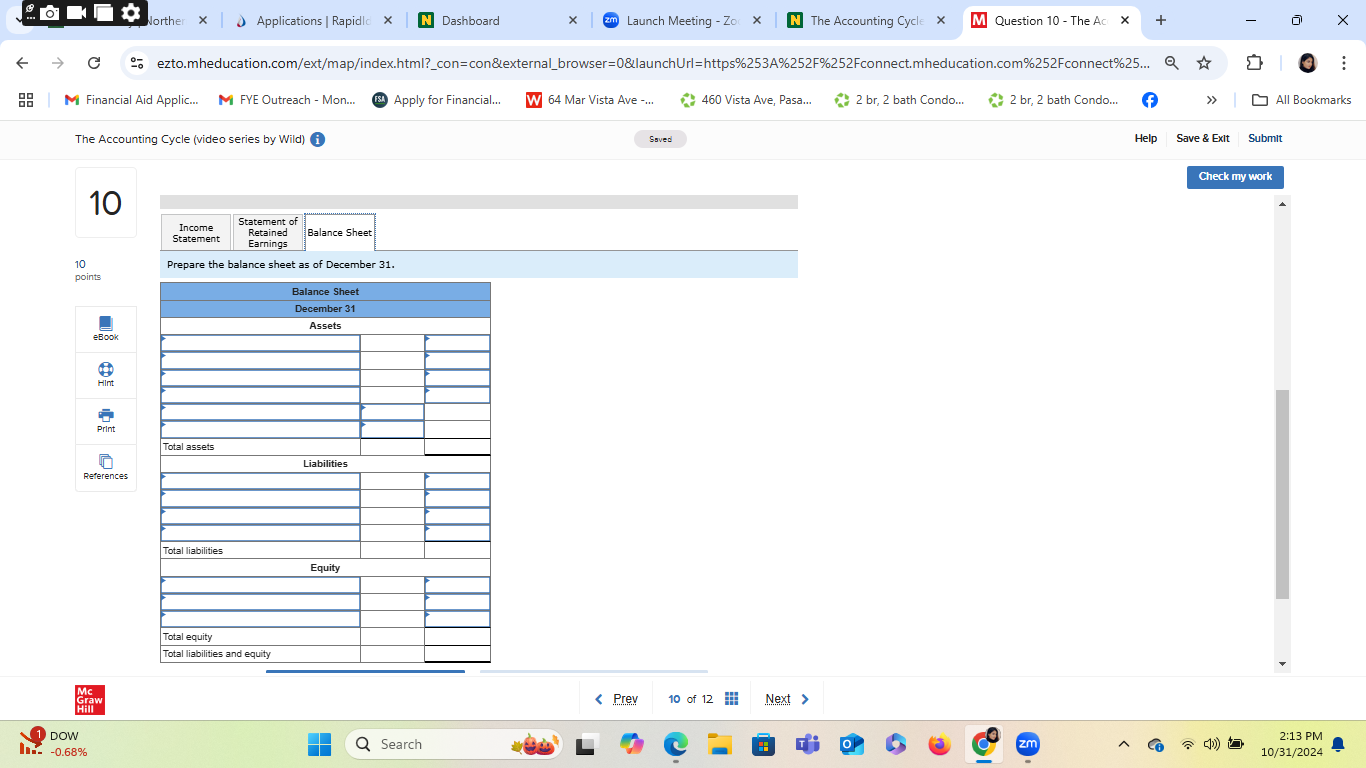Click the Total liabilities amount cell

[x=457, y=550]
